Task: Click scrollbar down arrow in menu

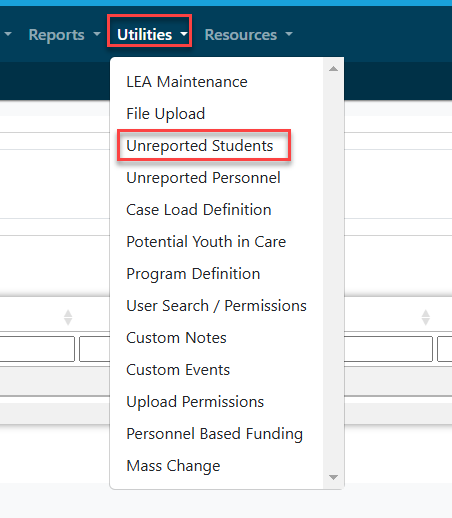Action: [333, 477]
